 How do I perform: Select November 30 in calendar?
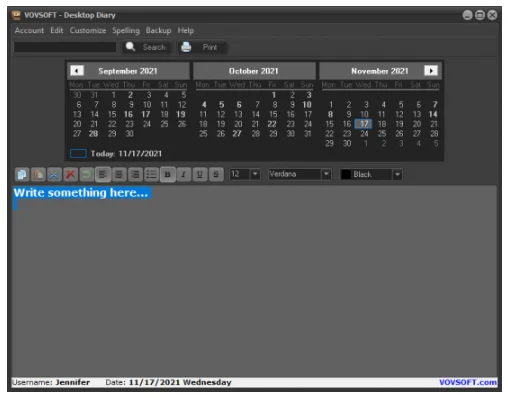[347, 143]
